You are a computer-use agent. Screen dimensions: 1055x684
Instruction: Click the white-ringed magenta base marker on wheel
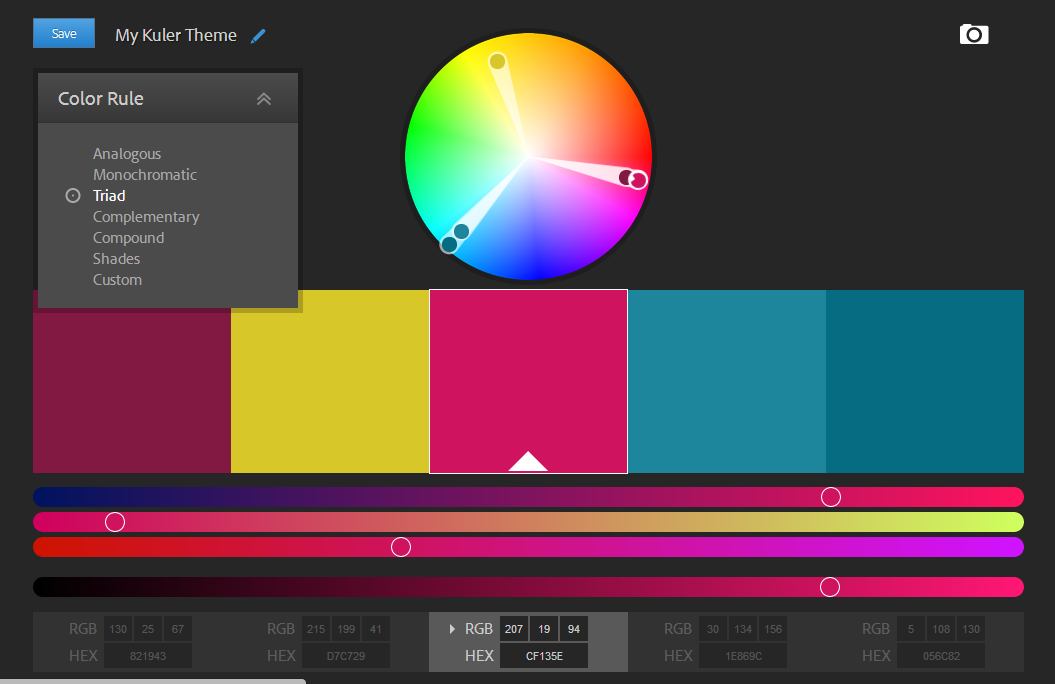(639, 180)
